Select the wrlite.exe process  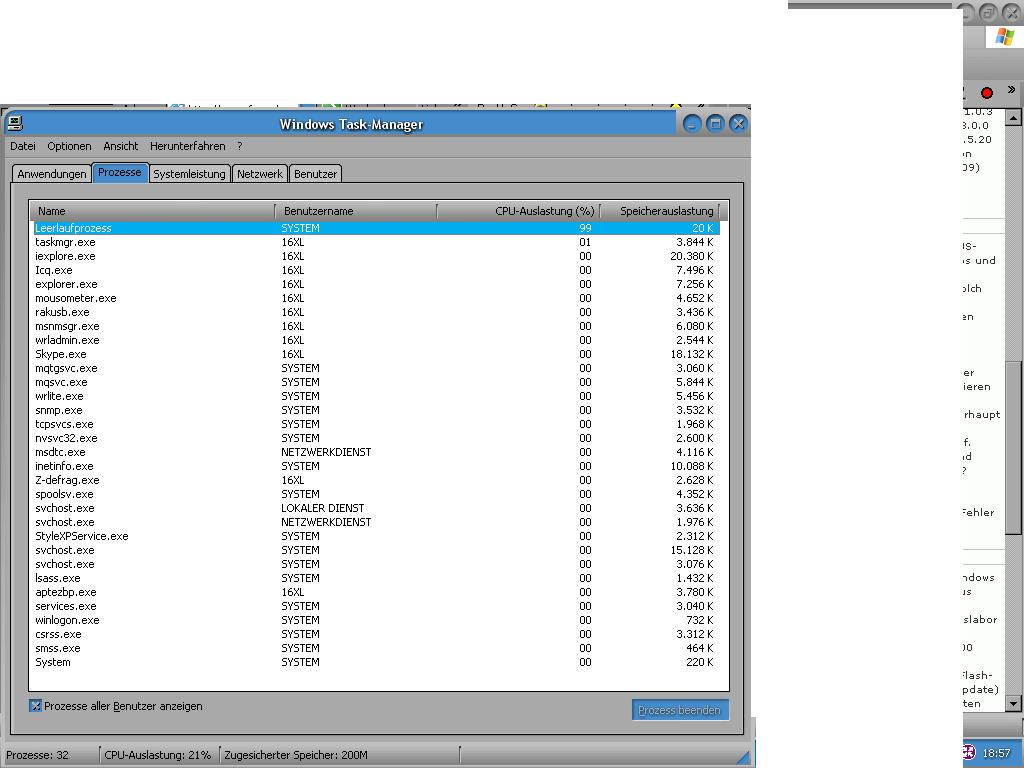pos(376,396)
